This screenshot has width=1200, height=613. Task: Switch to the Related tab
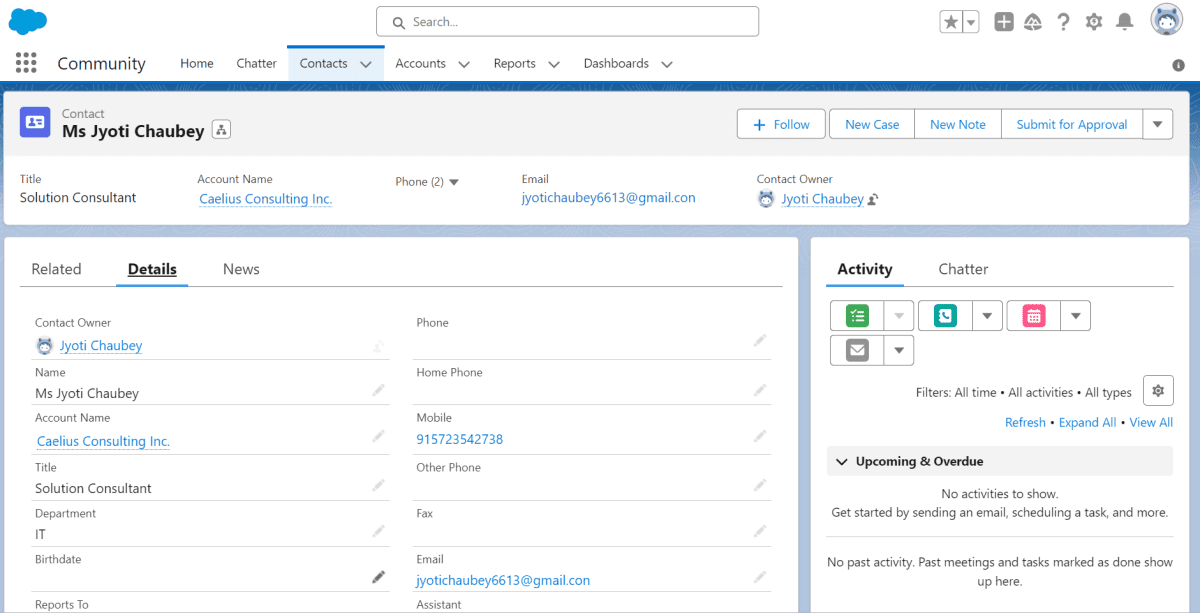click(56, 269)
